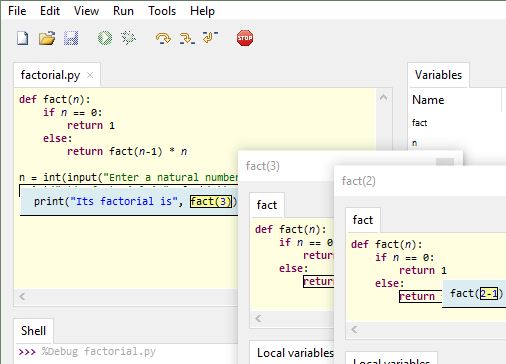Run current script with green play icon
The width and height of the screenshot is (506, 364).
tap(105, 38)
